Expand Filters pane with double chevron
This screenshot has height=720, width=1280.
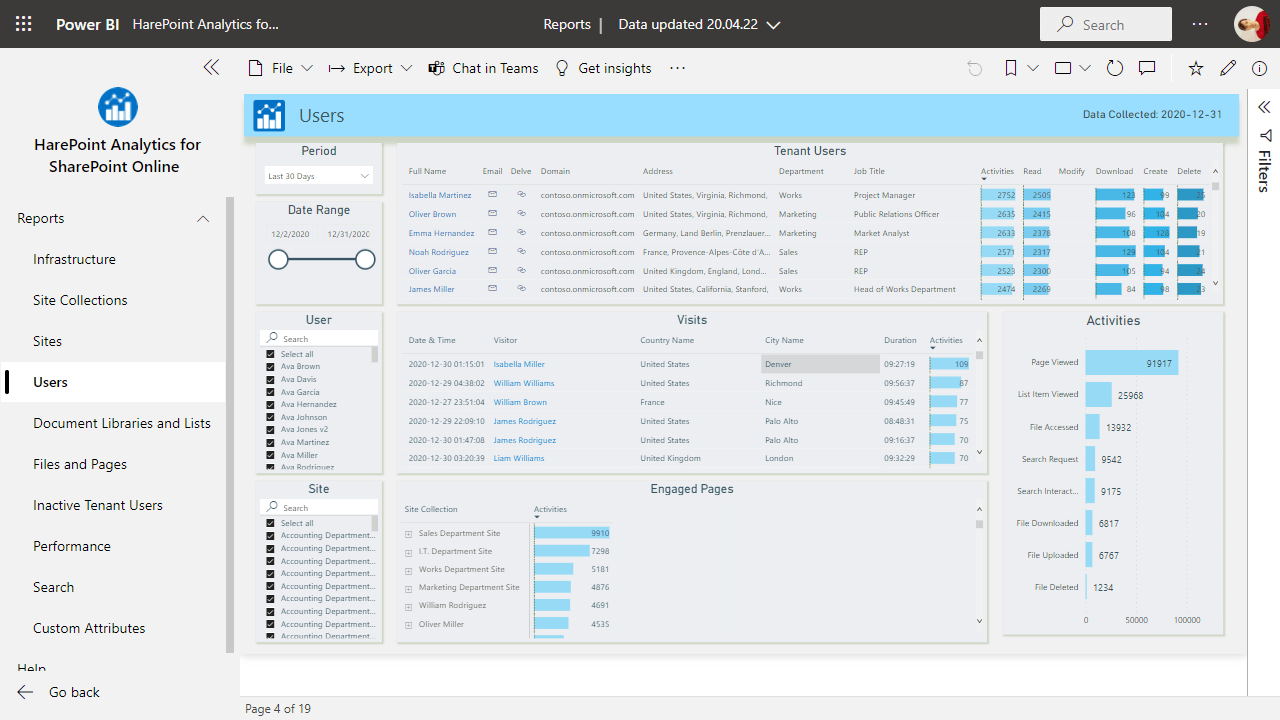(x=1264, y=107)
